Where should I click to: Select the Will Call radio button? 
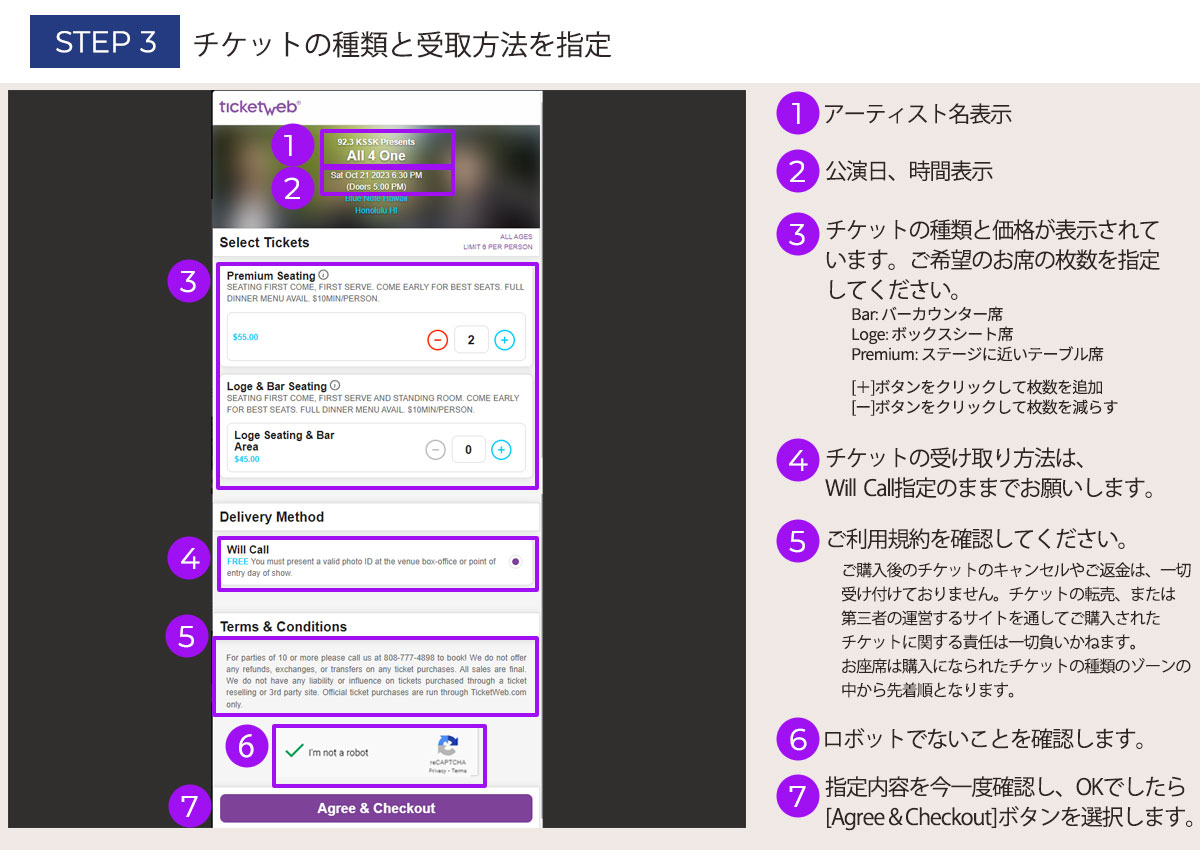coord(515,562)
